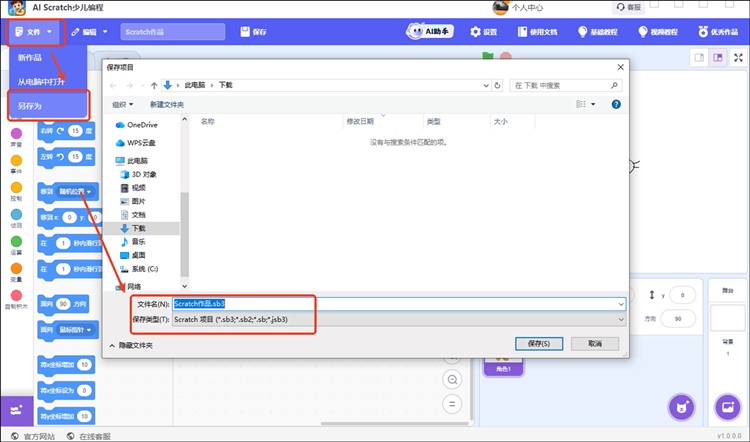Click the blue help icon in dialog
This screenshot has height=442, width=750.
[616, 104]
